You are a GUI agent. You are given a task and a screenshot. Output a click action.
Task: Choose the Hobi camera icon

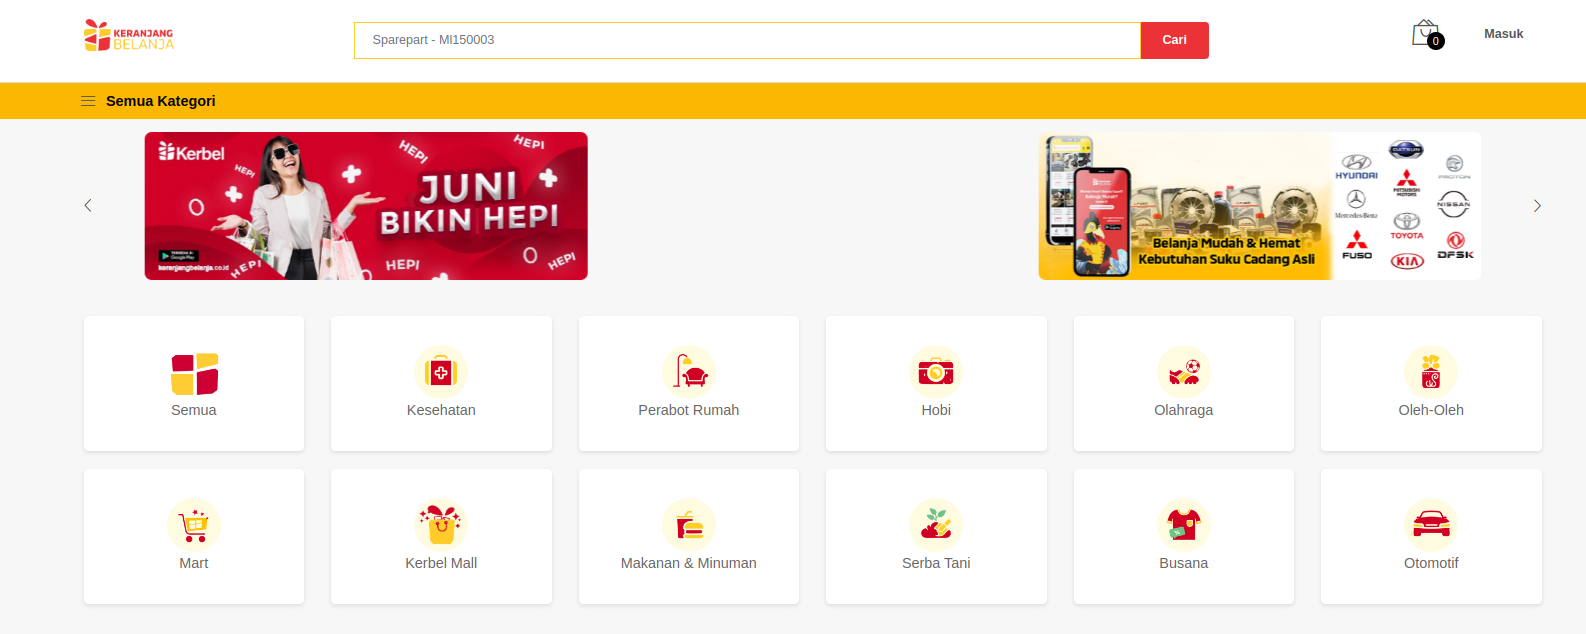[936, 372]
